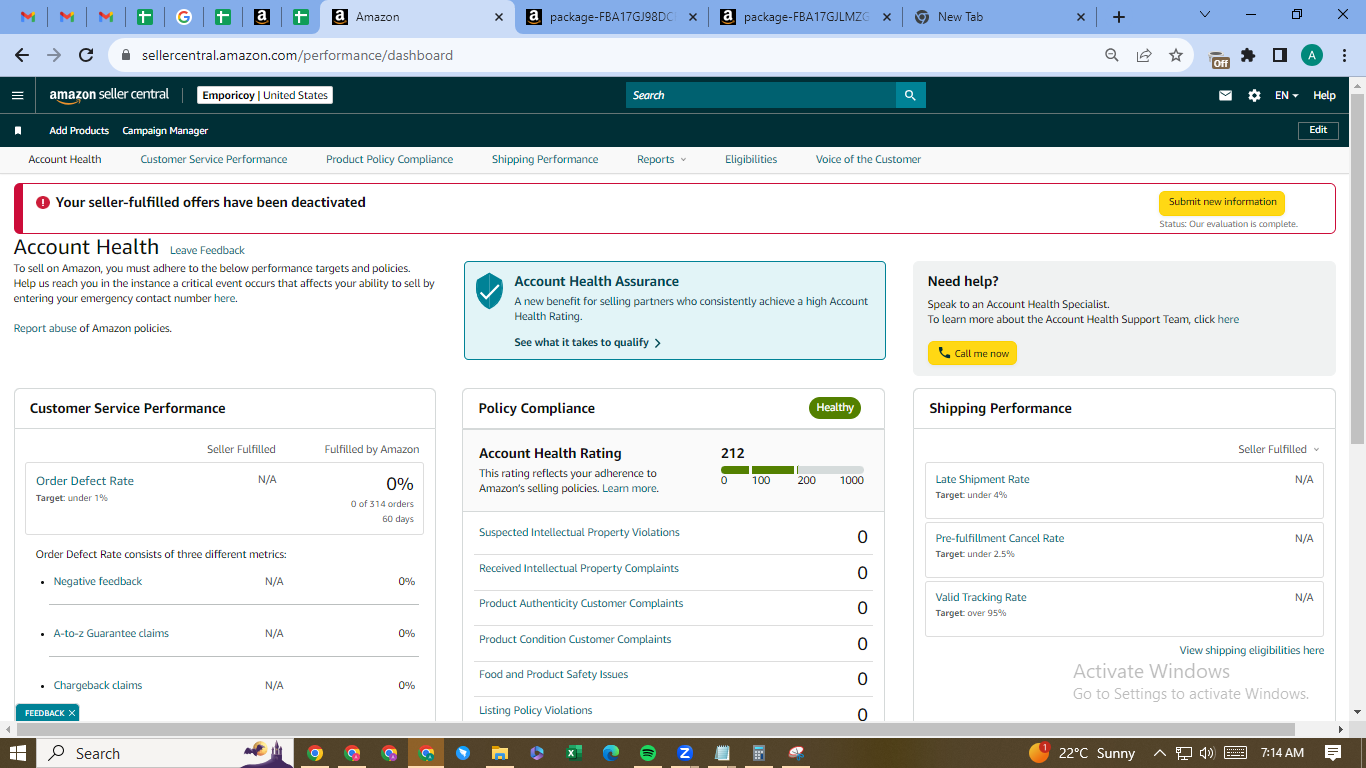Click the Submit new information button

[1222, 202]
